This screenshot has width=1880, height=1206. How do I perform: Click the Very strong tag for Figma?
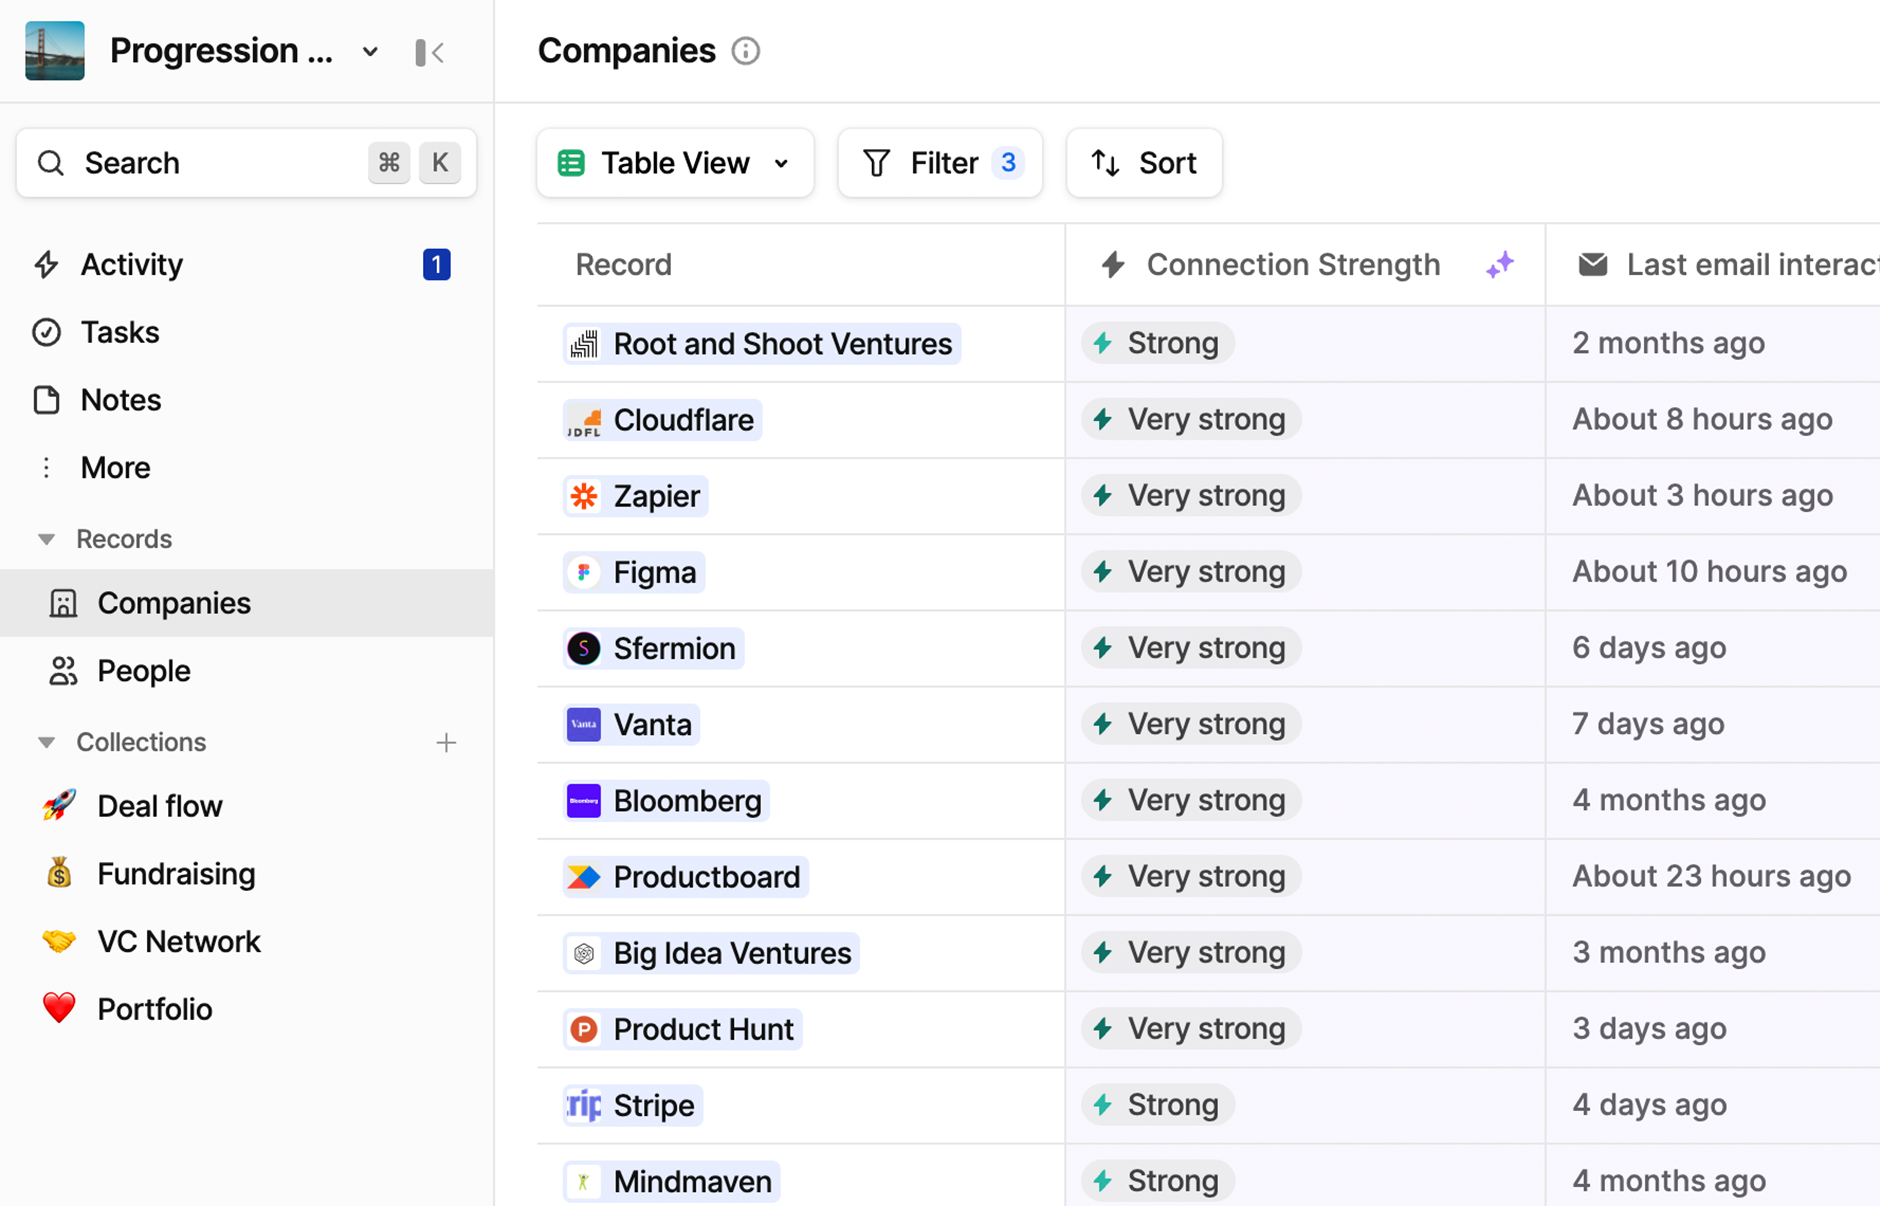click(1191, 571)
